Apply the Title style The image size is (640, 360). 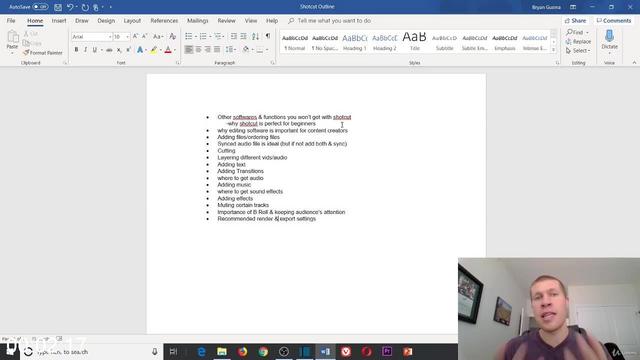tap(414, 42)
